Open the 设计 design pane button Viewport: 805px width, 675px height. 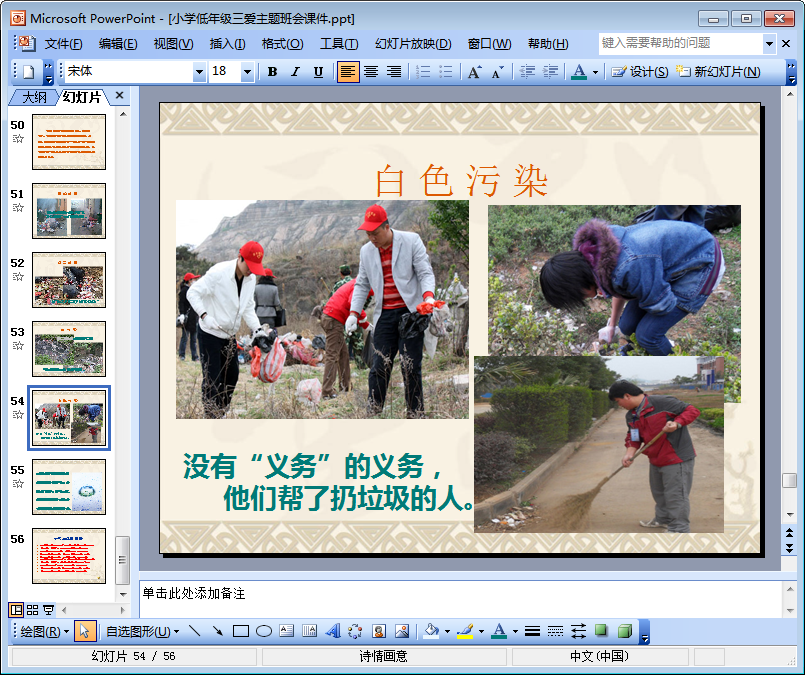[640, 72]
